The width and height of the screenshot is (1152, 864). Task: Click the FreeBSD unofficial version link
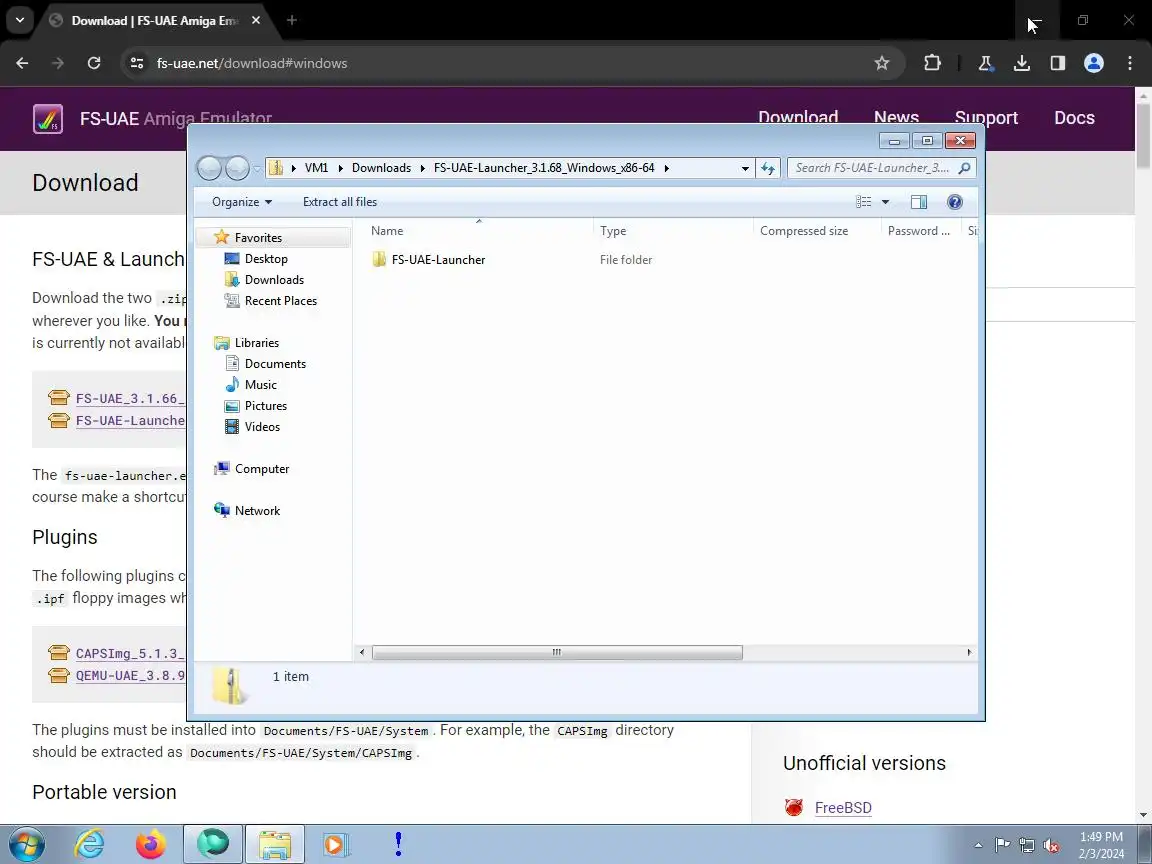843,808
